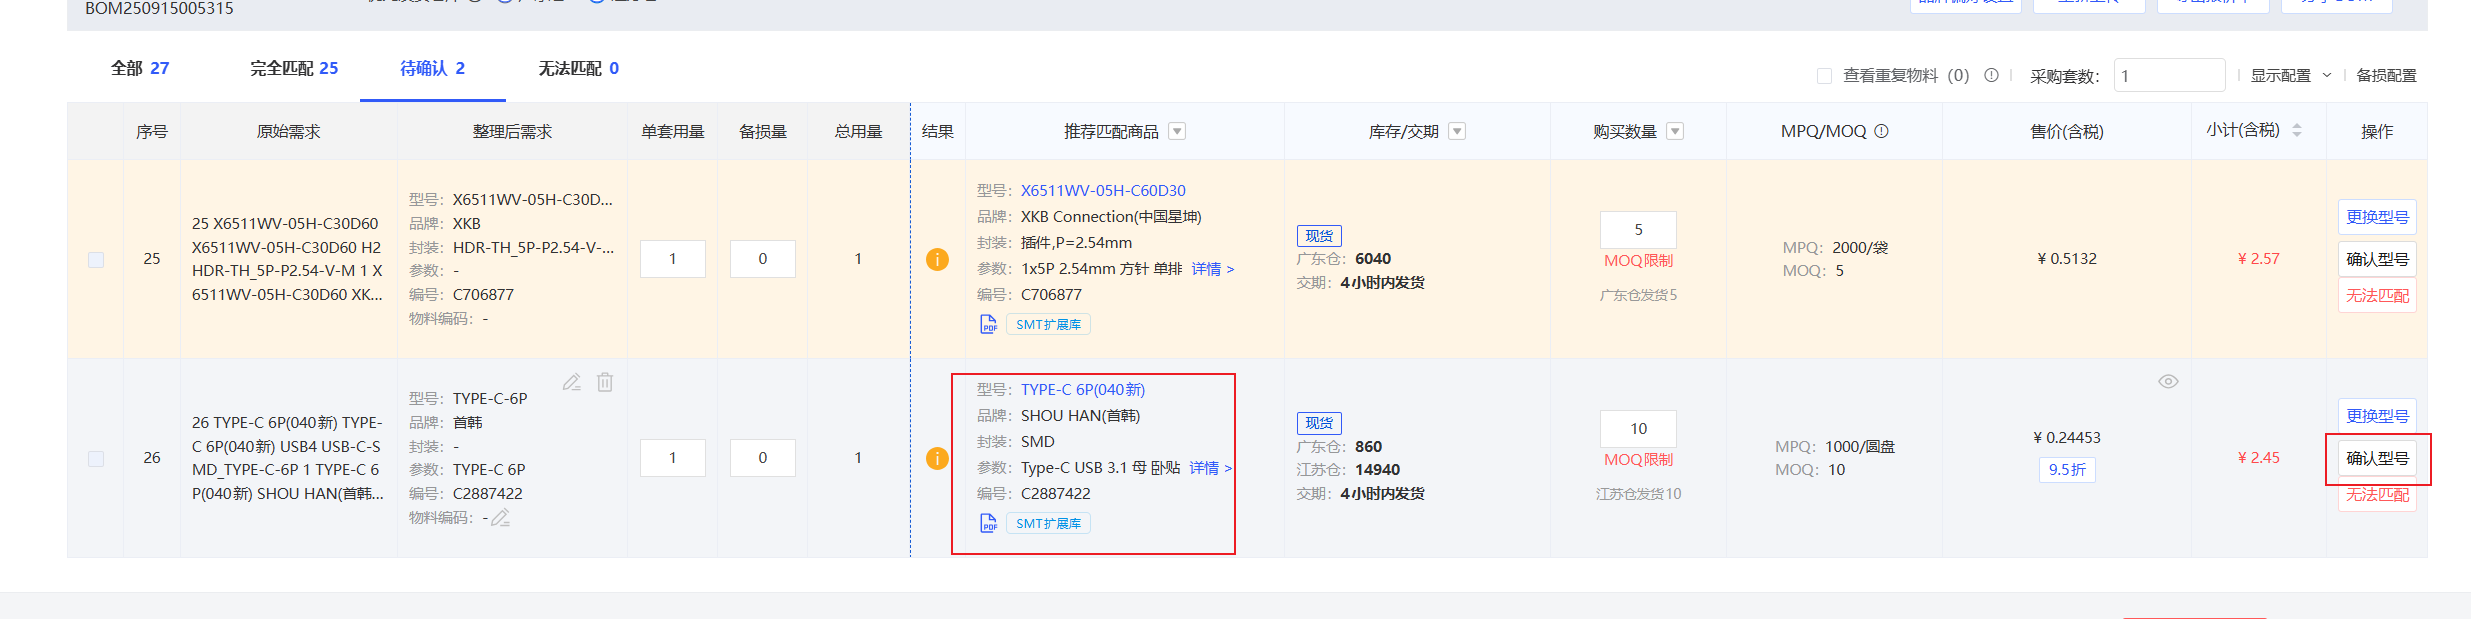This screenshot has height=619, width=2471.
Task: Click info icon next to MPQ/MOQ header
Action: [1881, 131]
